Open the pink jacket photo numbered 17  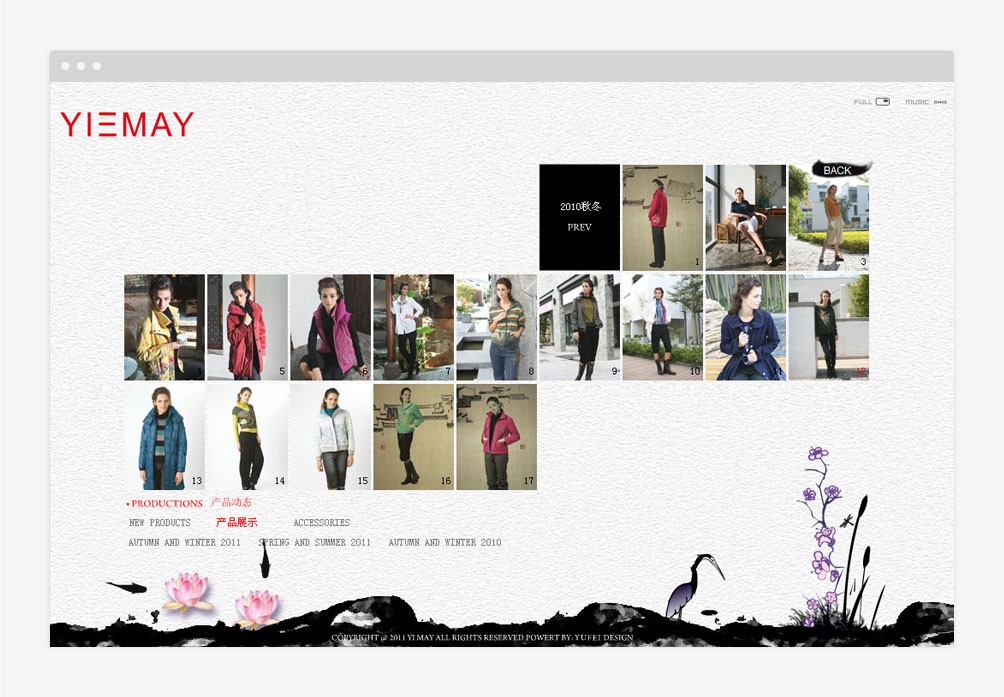click(496, 437)
